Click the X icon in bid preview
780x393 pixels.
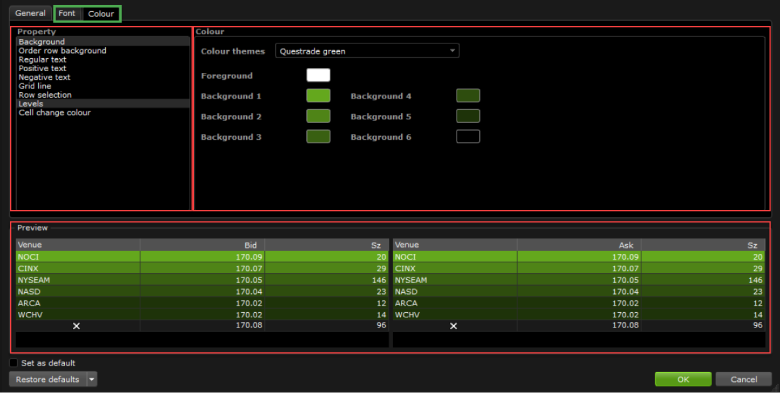[76, 326]
